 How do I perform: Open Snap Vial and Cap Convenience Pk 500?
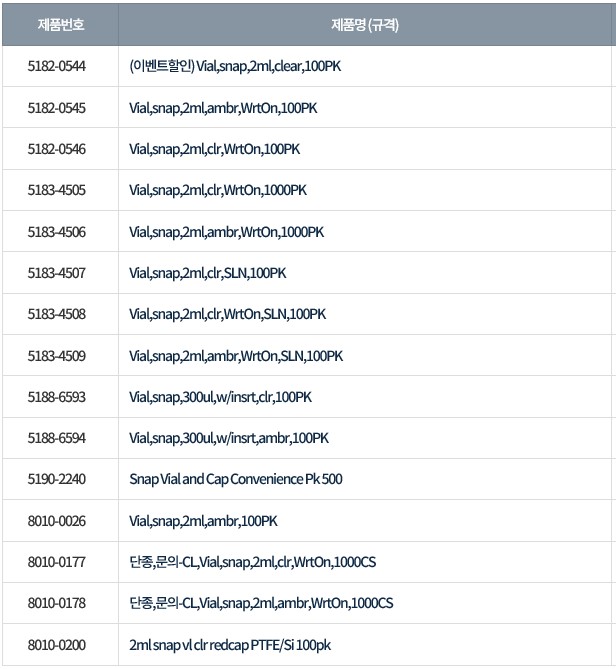[236, 479]
